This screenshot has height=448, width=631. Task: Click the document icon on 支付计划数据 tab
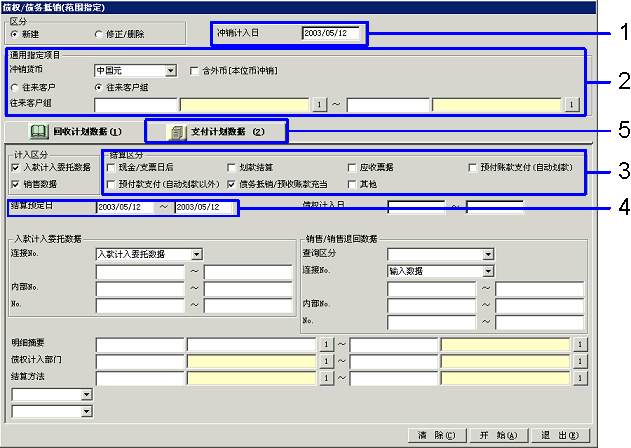176,131
